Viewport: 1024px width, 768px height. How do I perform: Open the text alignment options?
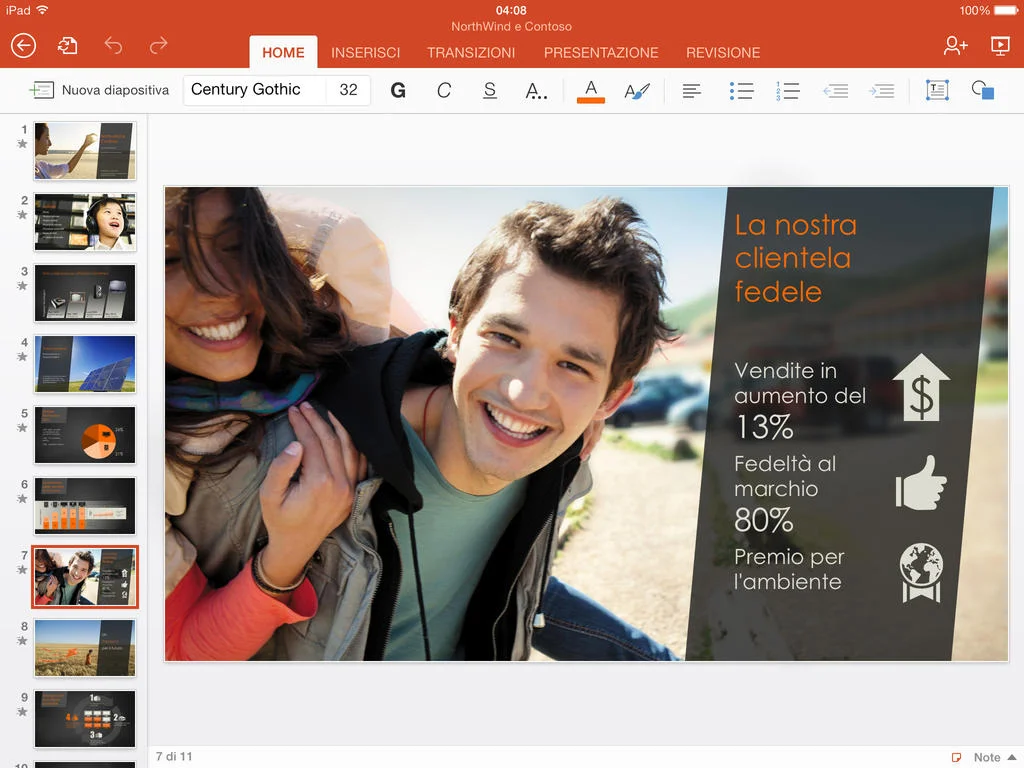click(691, 90)
